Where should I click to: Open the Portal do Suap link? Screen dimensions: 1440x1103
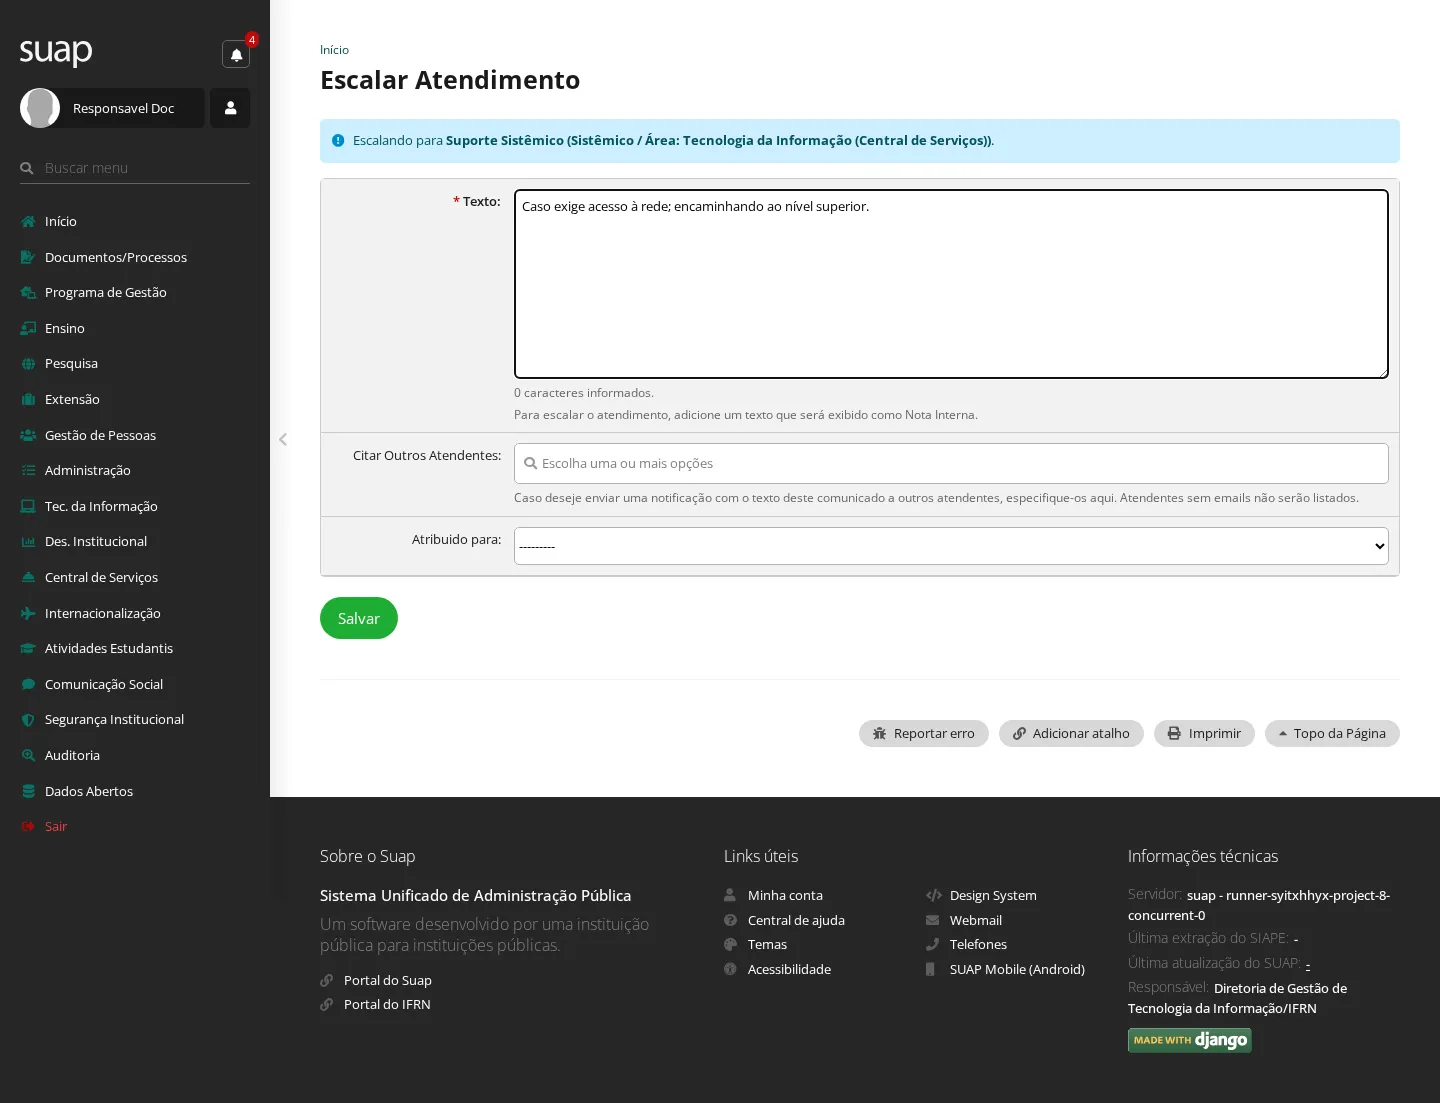(388, 980)
